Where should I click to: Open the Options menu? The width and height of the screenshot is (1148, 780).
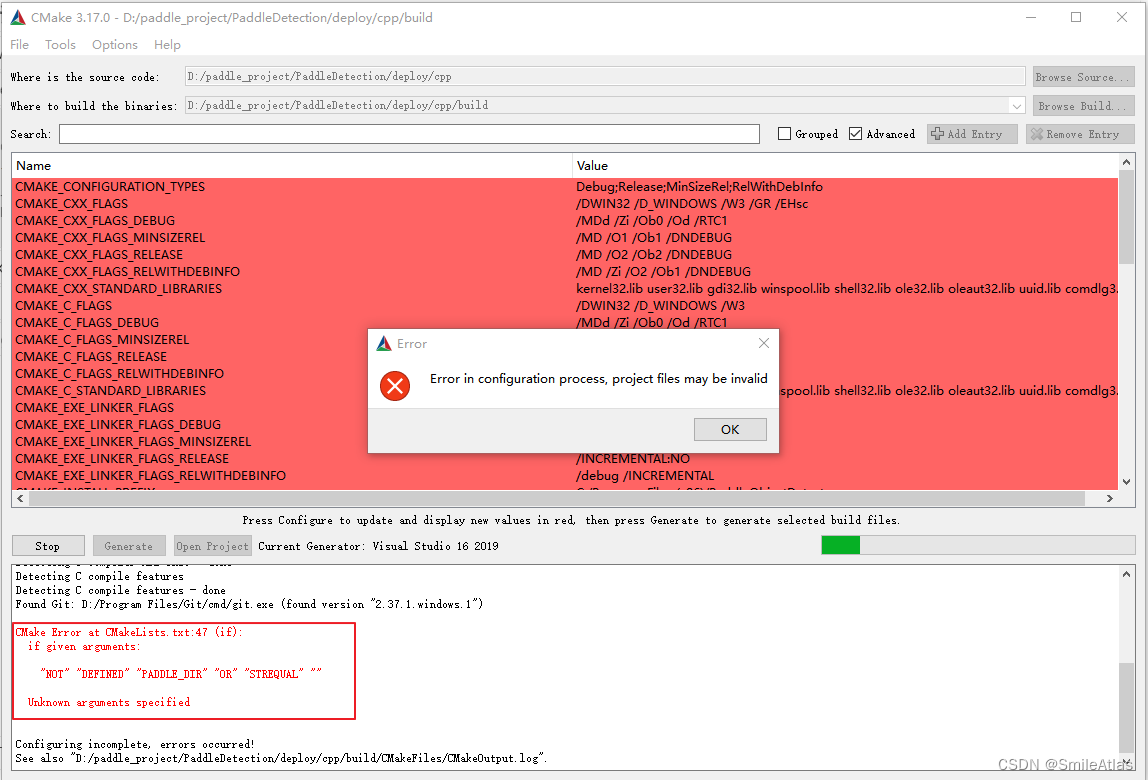[x=115, y=45]
